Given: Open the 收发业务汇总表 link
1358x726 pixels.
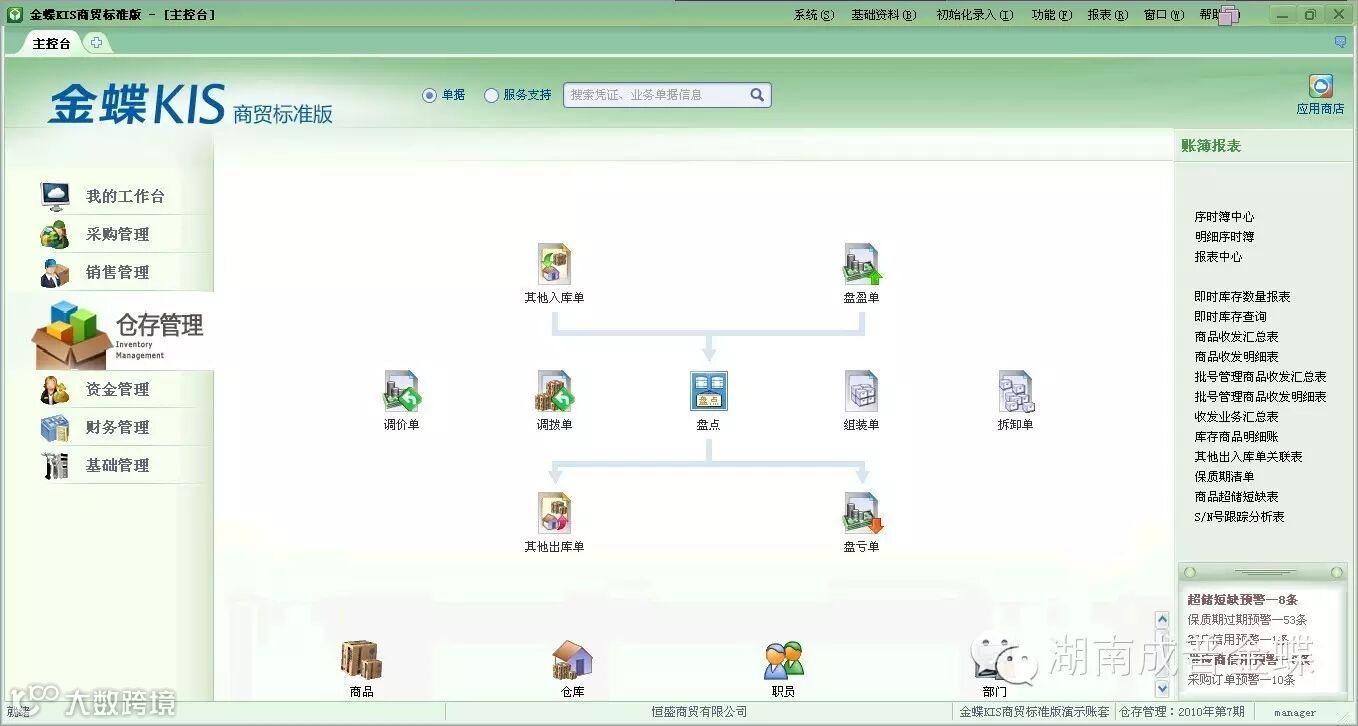Looking at the screenshot, I should coord(1236,417).
